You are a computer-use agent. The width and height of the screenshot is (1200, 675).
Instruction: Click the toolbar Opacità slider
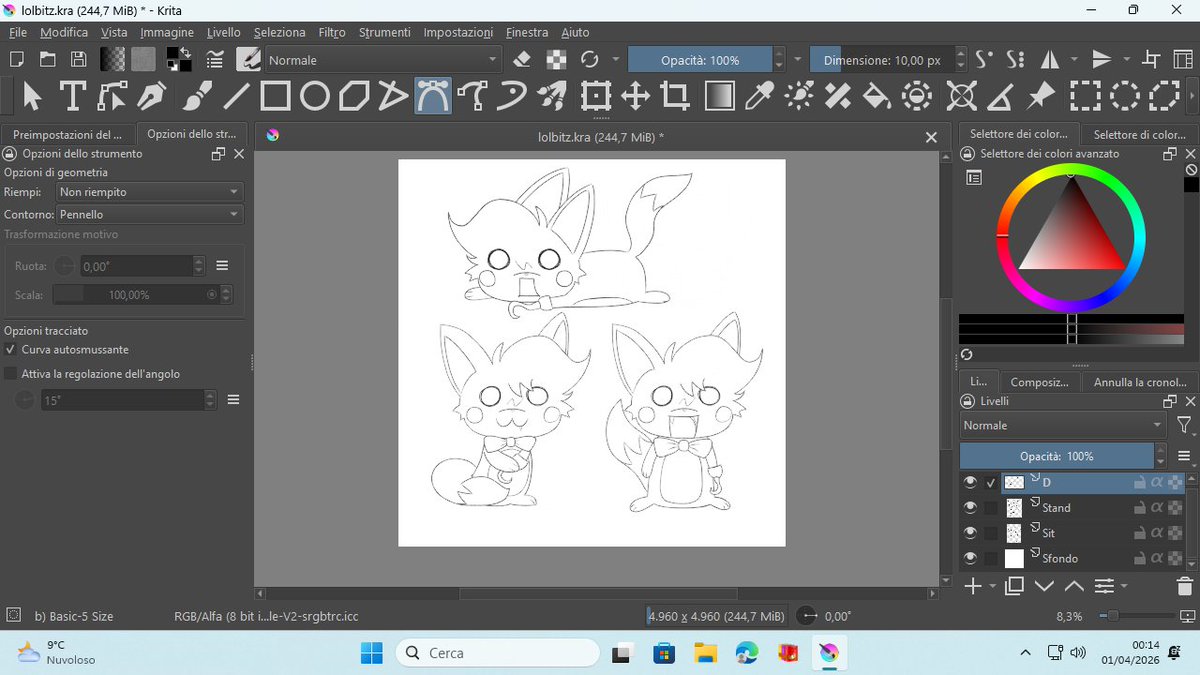pos(700,60)
